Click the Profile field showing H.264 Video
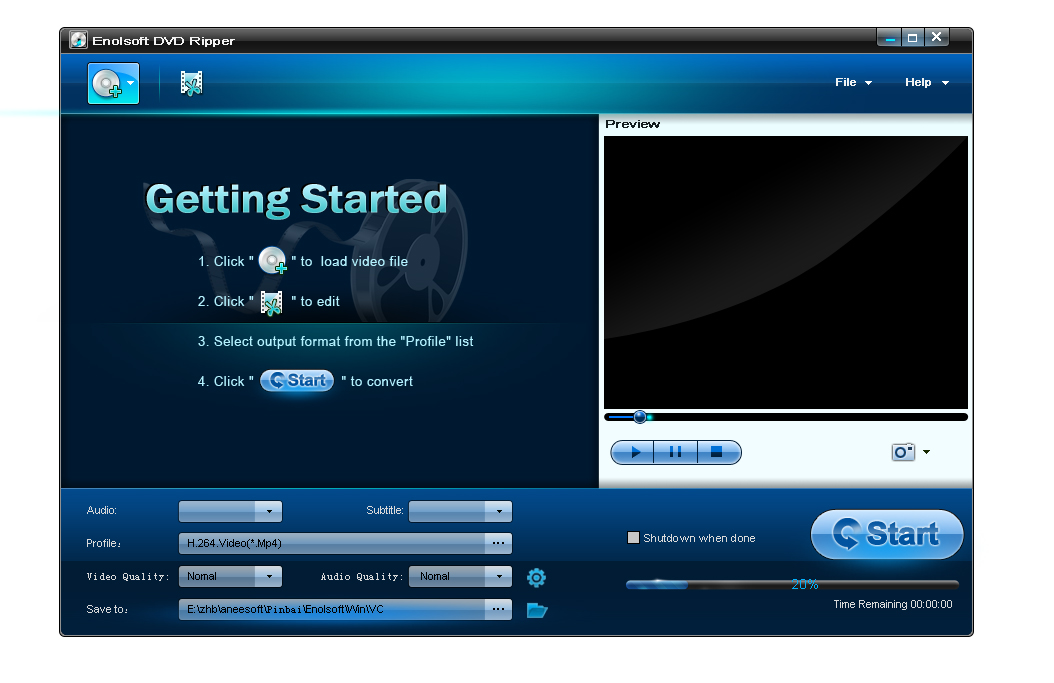 [x=332, y=543]
